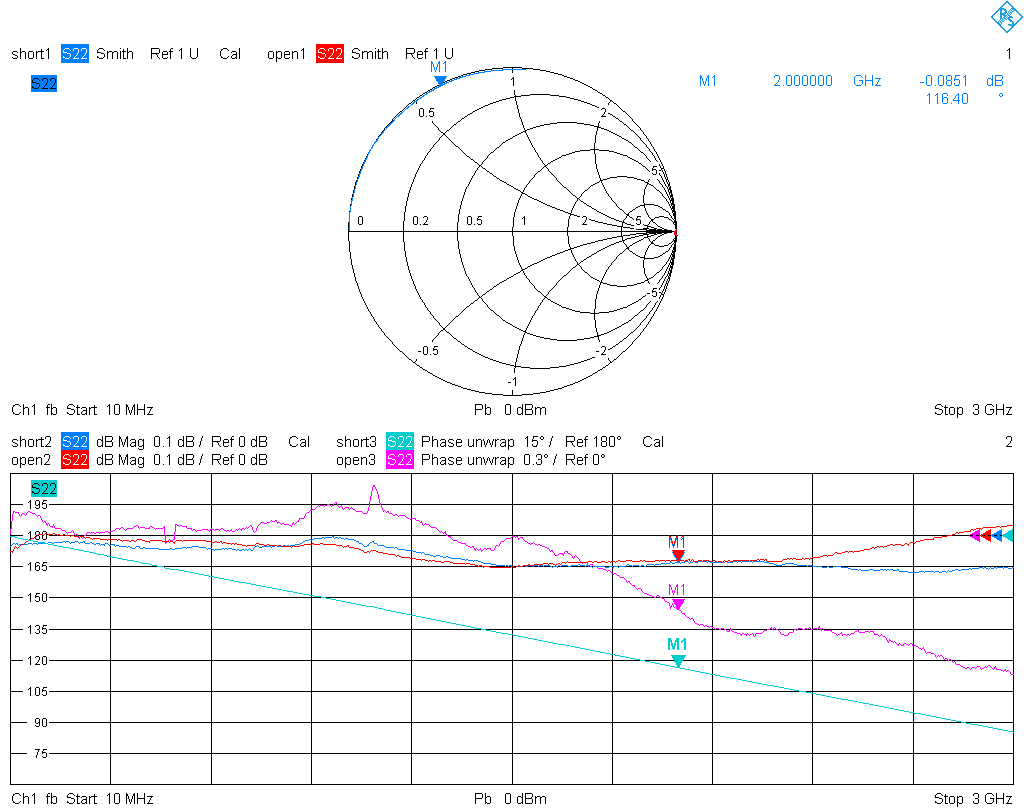Click the red S22 label of open2 trace
The height and width of the screenshot is (812, 1024).
[74, 460]
